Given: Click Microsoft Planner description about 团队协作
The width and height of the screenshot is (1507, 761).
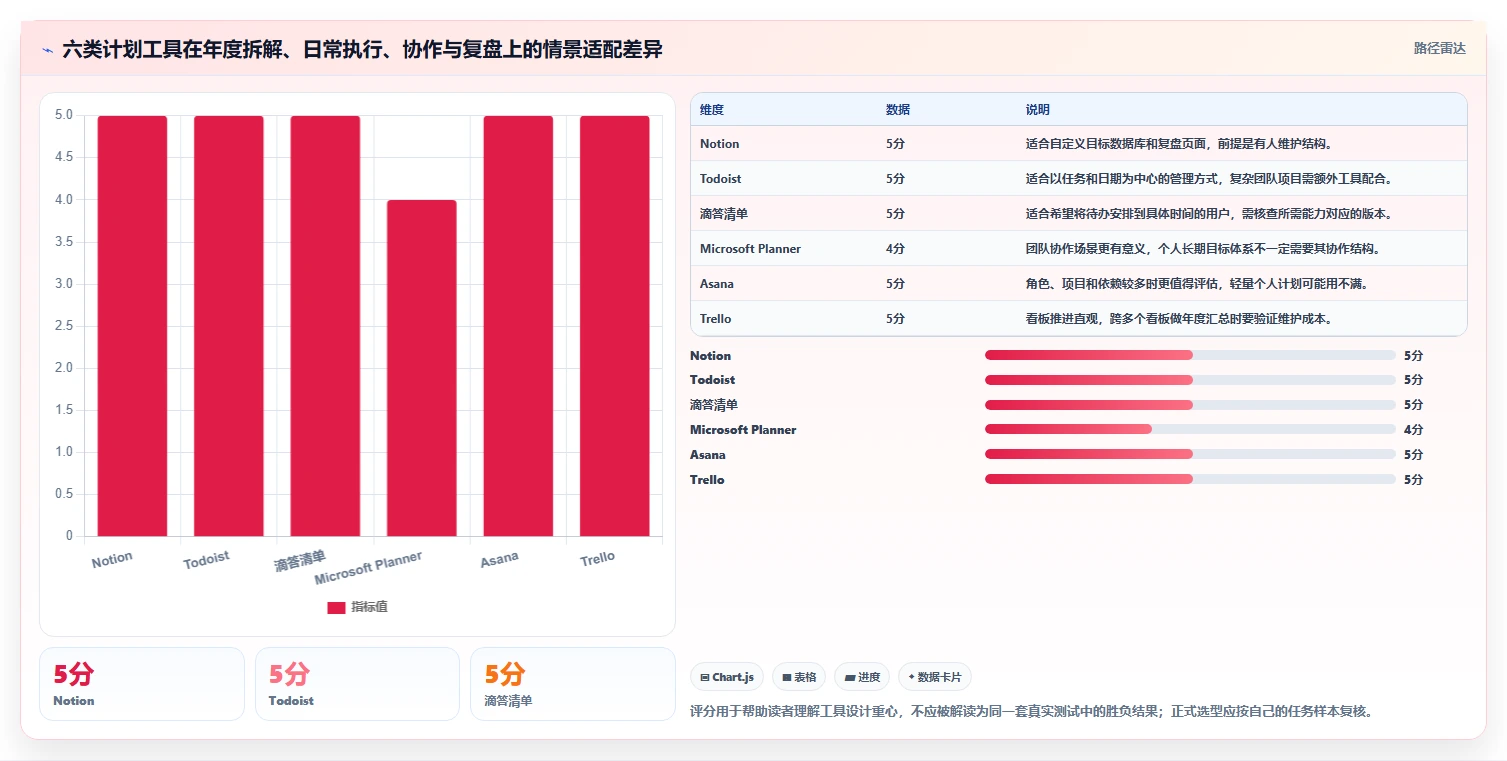Looking at the screenshot, I should pyautogui.click(x=1203, y=249).
